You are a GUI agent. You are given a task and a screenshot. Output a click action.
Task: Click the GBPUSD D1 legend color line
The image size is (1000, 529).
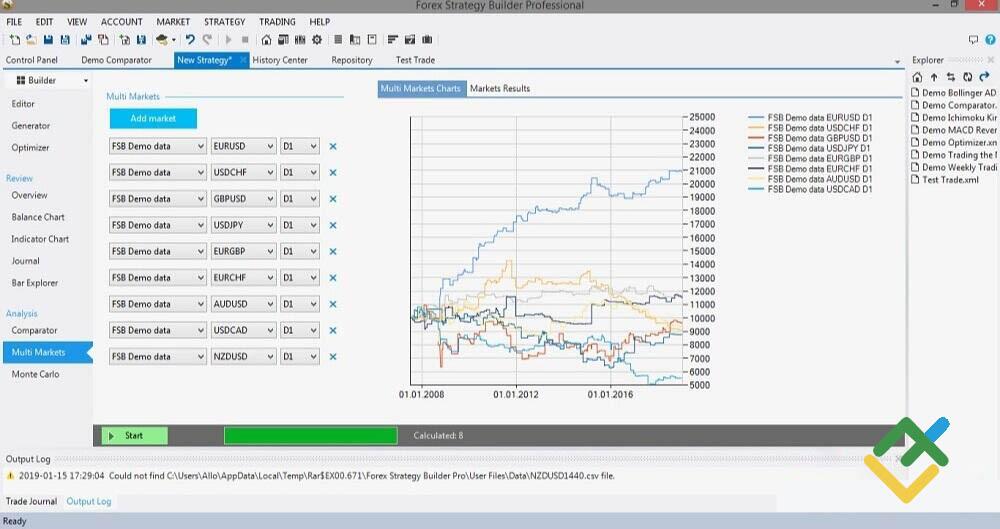(x=756, y=138)
